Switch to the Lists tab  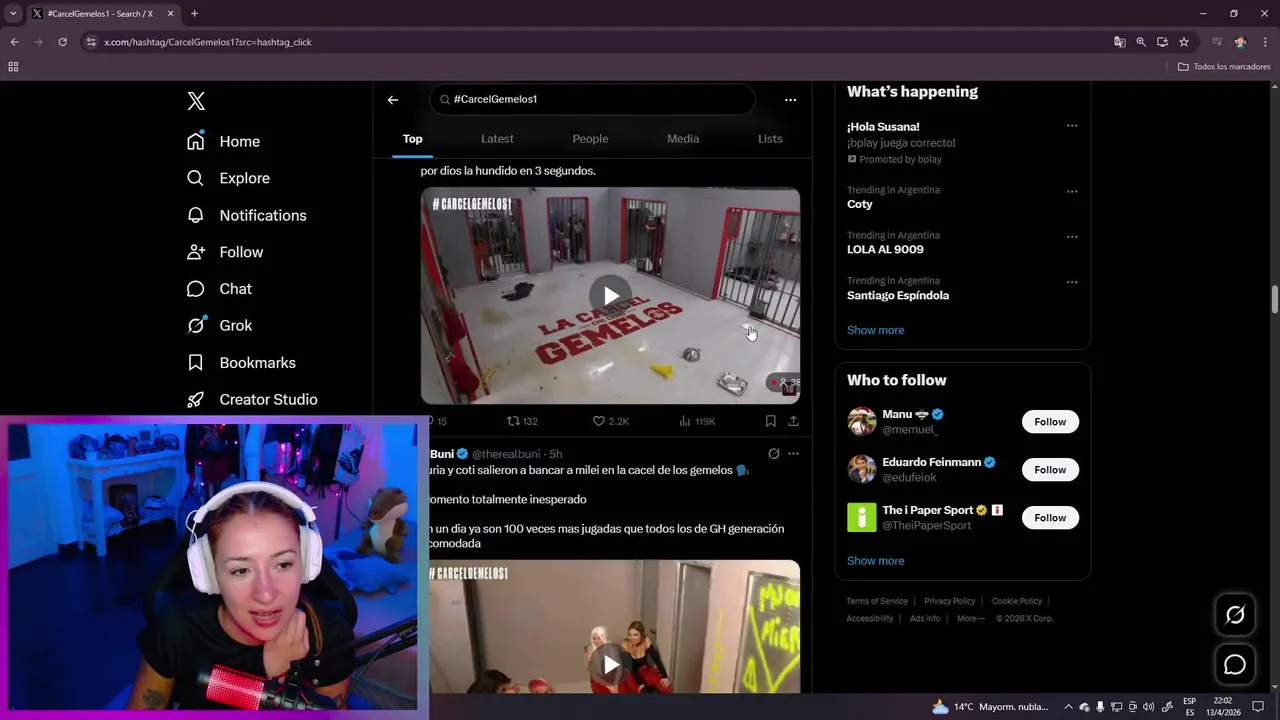pos(770,139)
